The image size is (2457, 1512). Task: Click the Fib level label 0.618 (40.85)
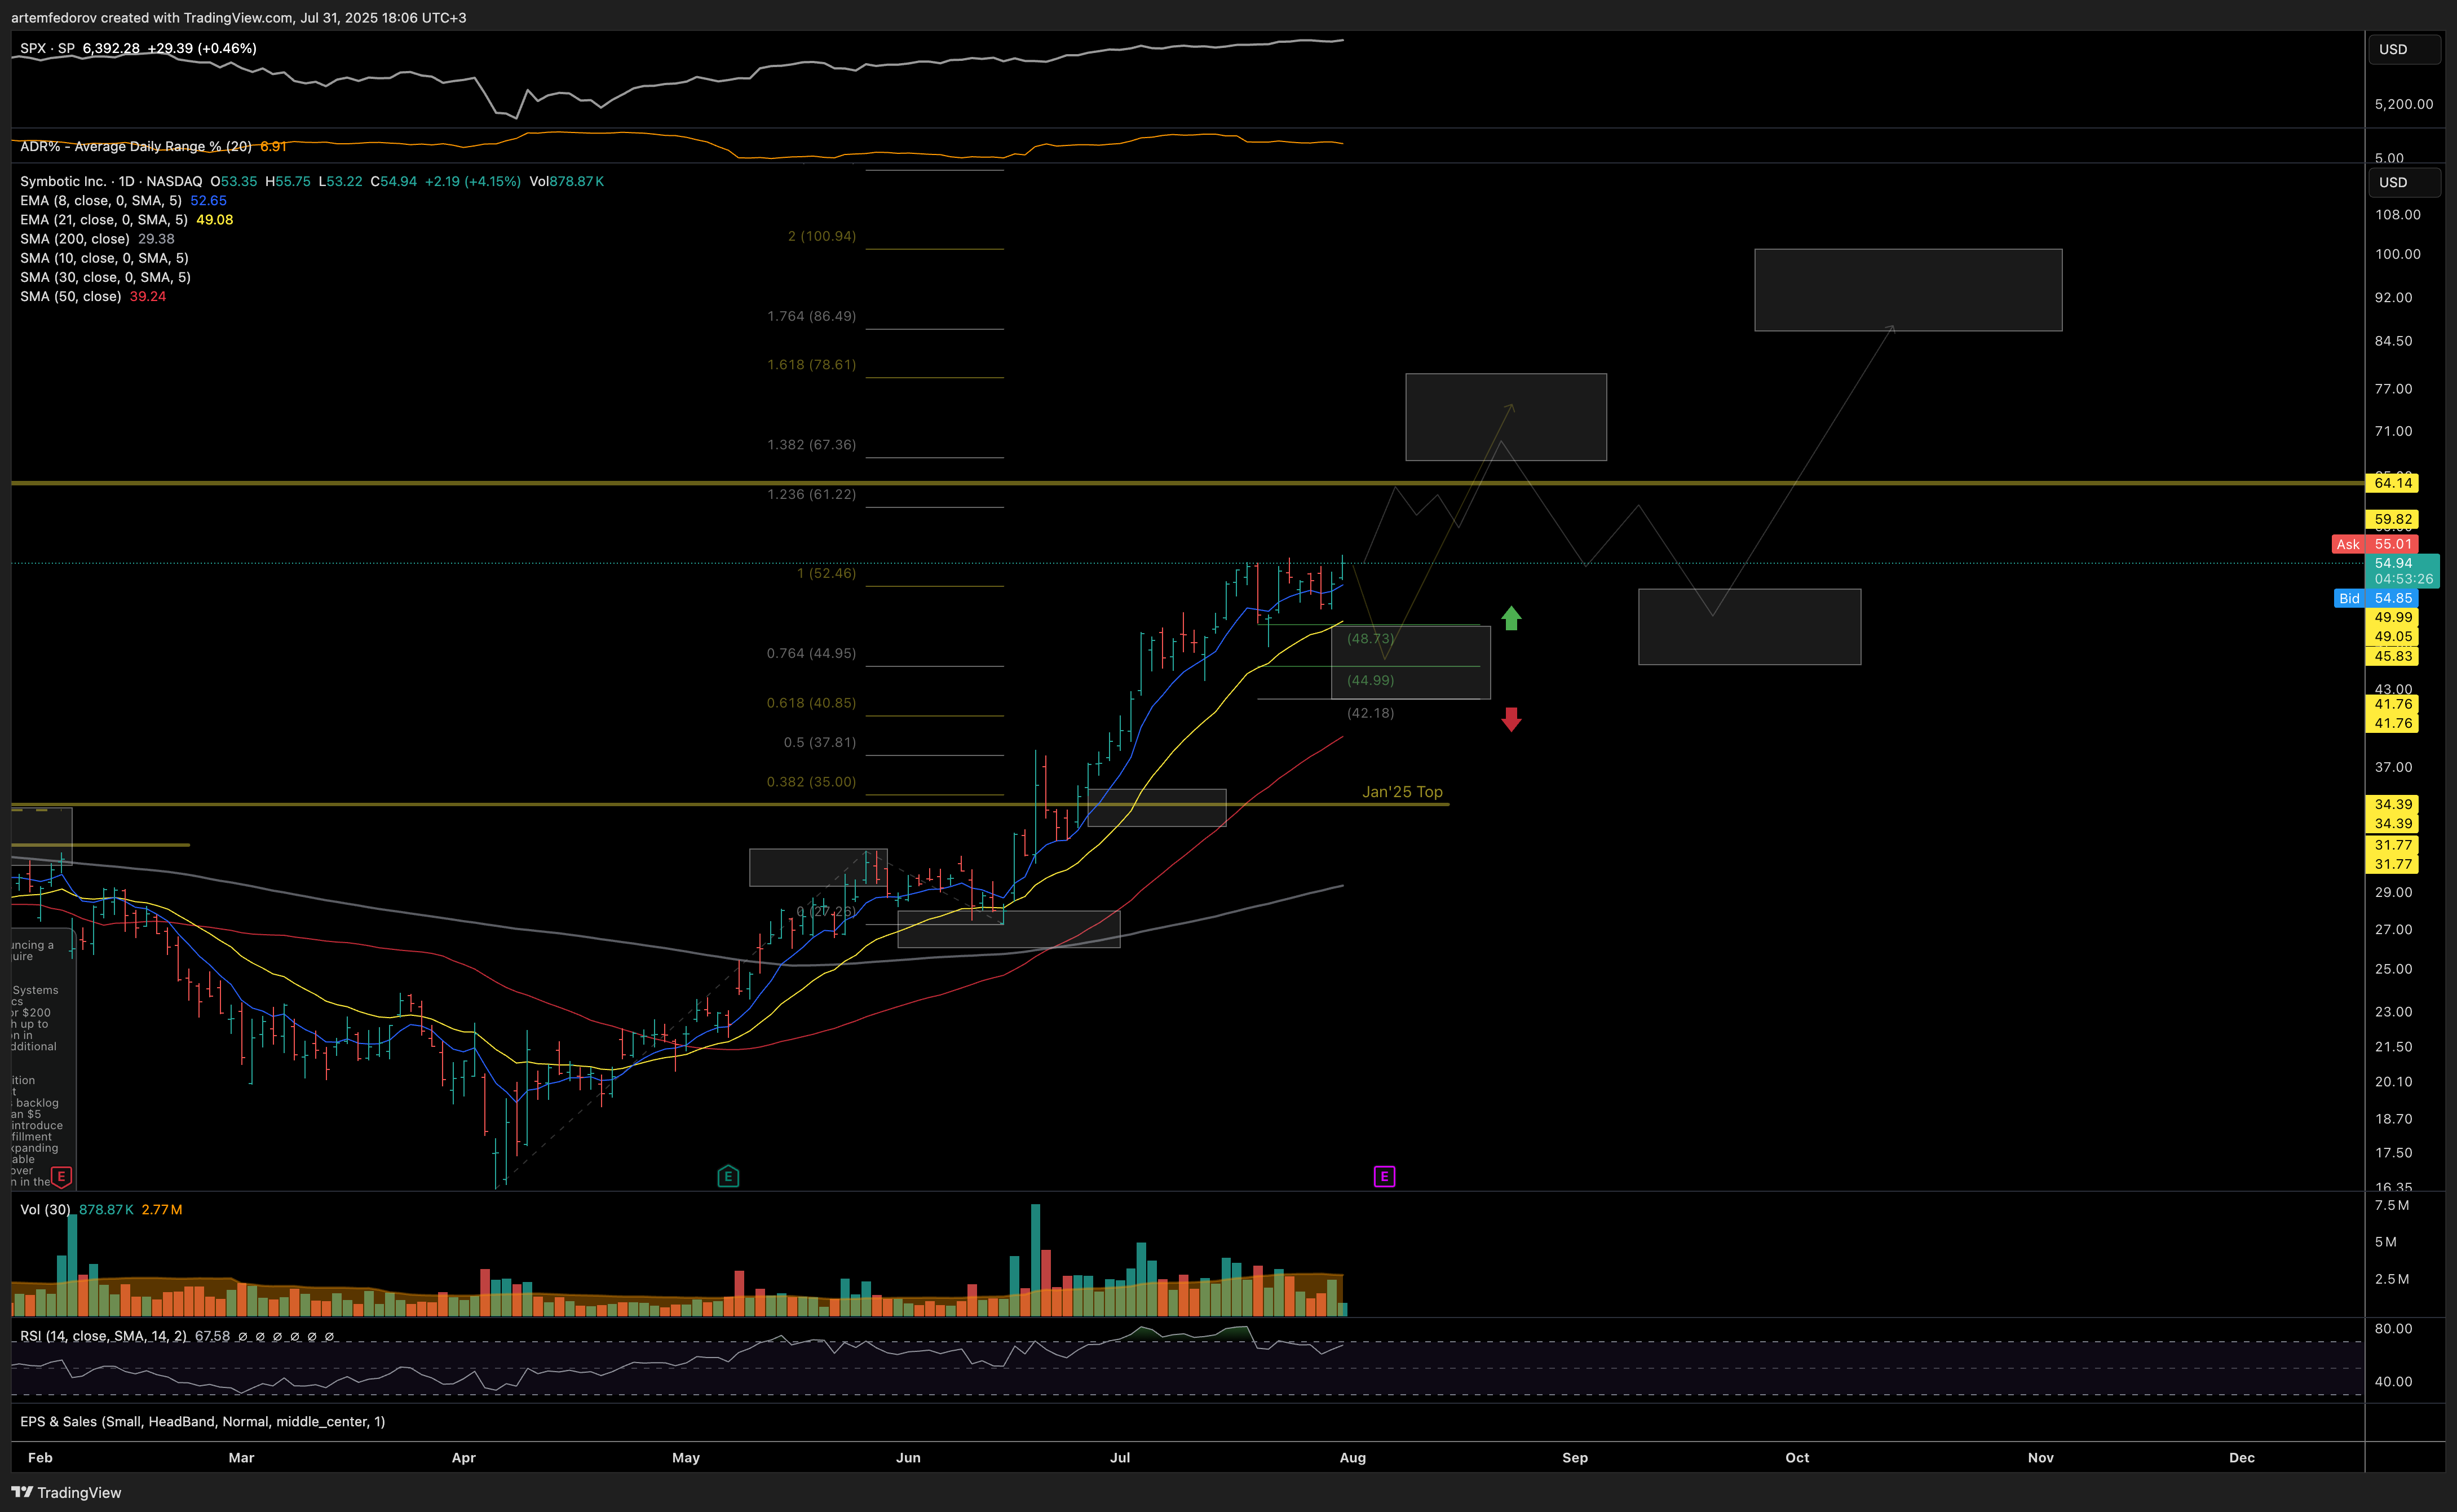click(812, 703)
